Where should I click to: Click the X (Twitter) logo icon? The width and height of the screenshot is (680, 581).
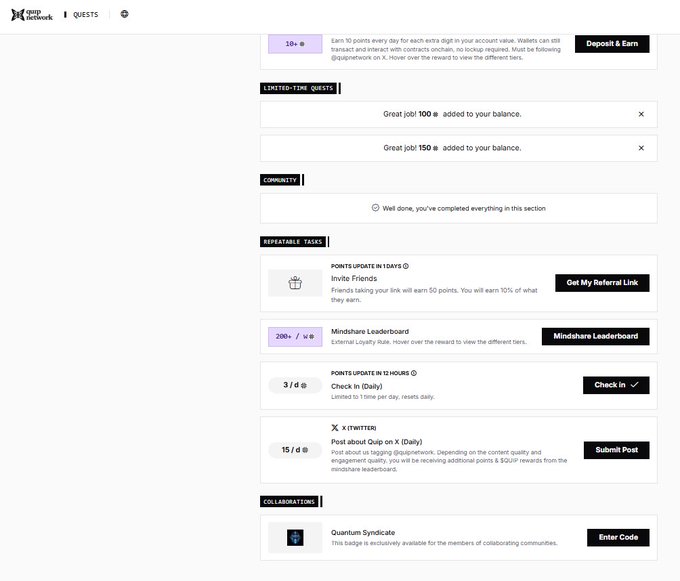335,428
